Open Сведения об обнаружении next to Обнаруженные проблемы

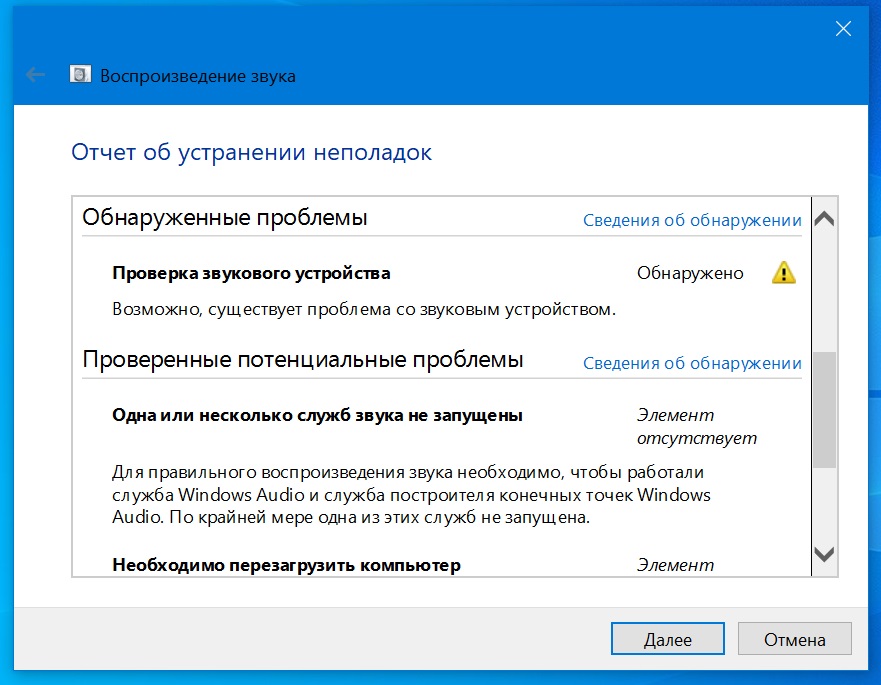(x=692, y=220)
